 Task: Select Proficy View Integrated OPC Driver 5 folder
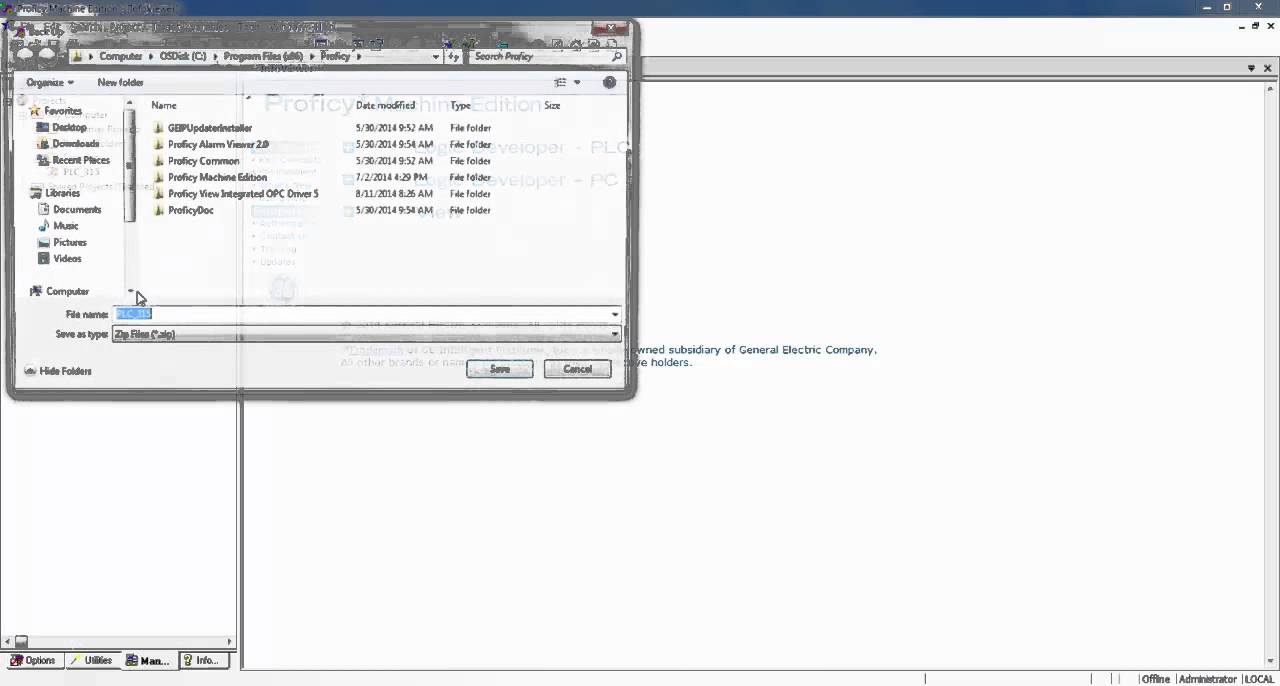pyautogui.click(x=243, y=194)
